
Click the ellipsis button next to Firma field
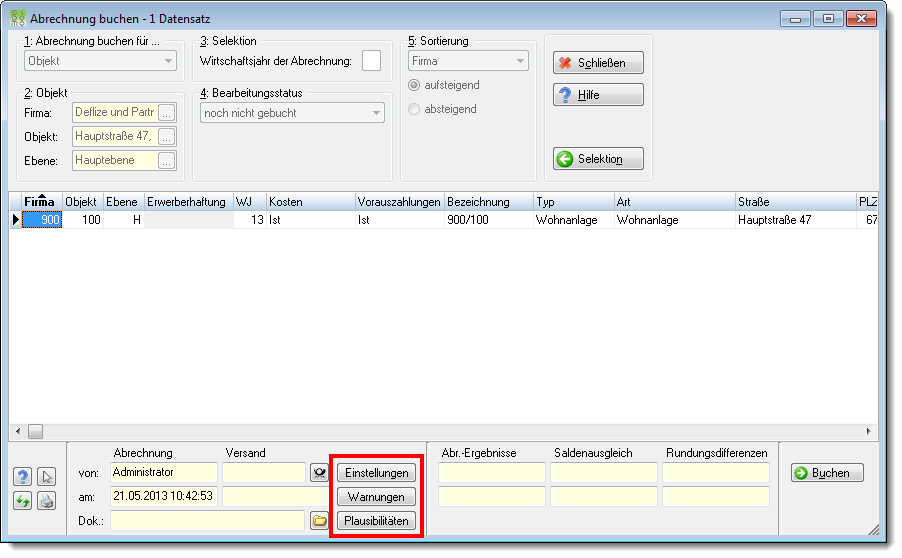click(x=167, y=113)
